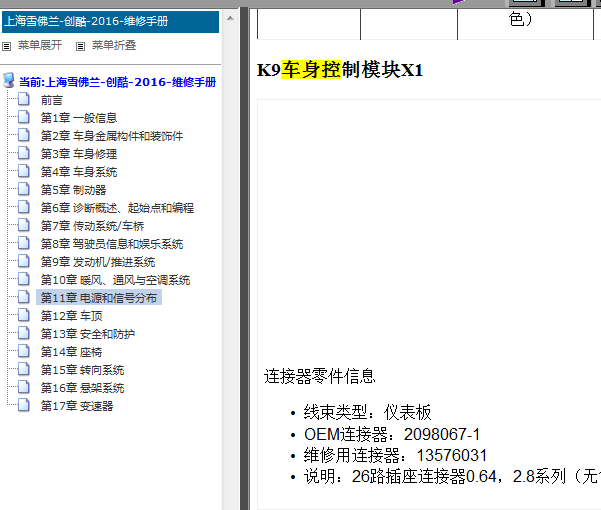Viewport: 601px width, 510px height.
Task: Open 第17章 变速器
Action: (x=77, y=406)
